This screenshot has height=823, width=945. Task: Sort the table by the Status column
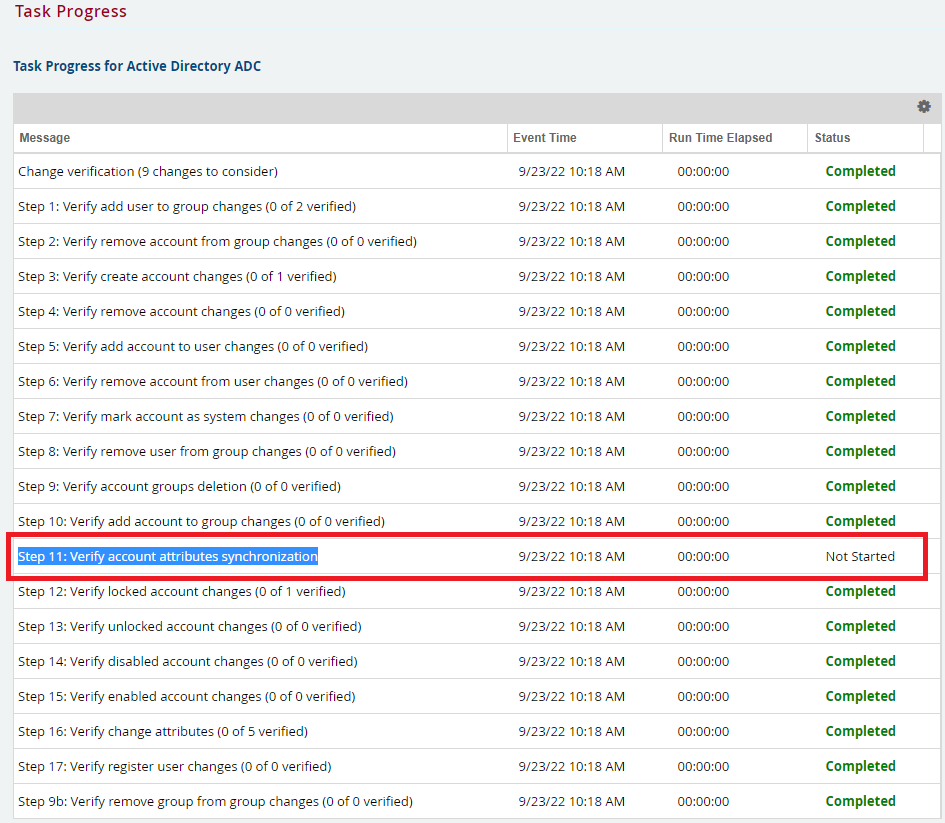[x=832, y=137]
